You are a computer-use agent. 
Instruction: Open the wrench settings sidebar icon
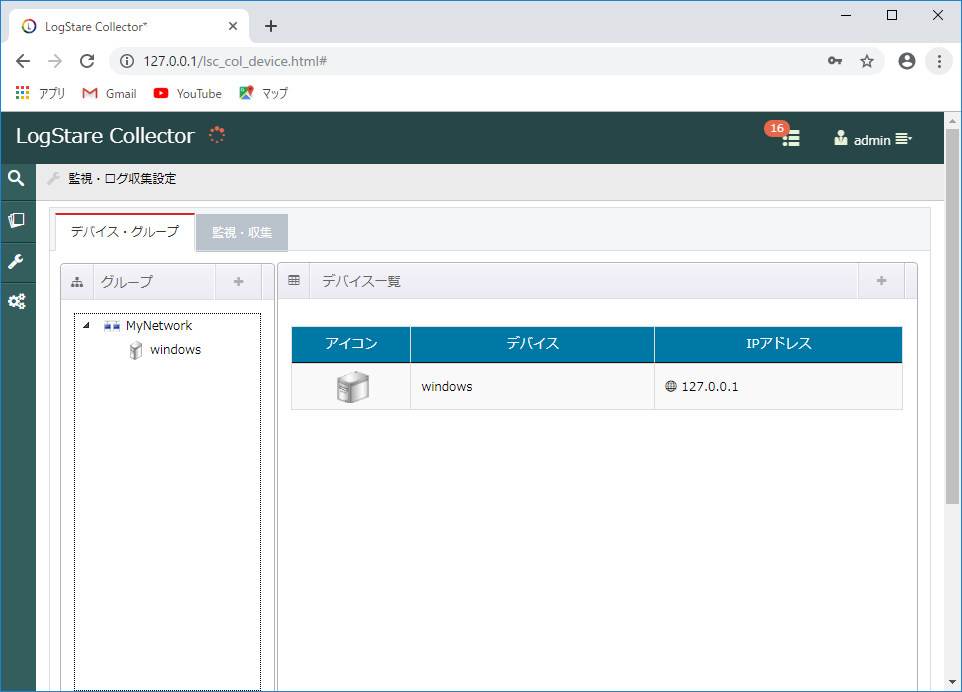click(17, 262)
